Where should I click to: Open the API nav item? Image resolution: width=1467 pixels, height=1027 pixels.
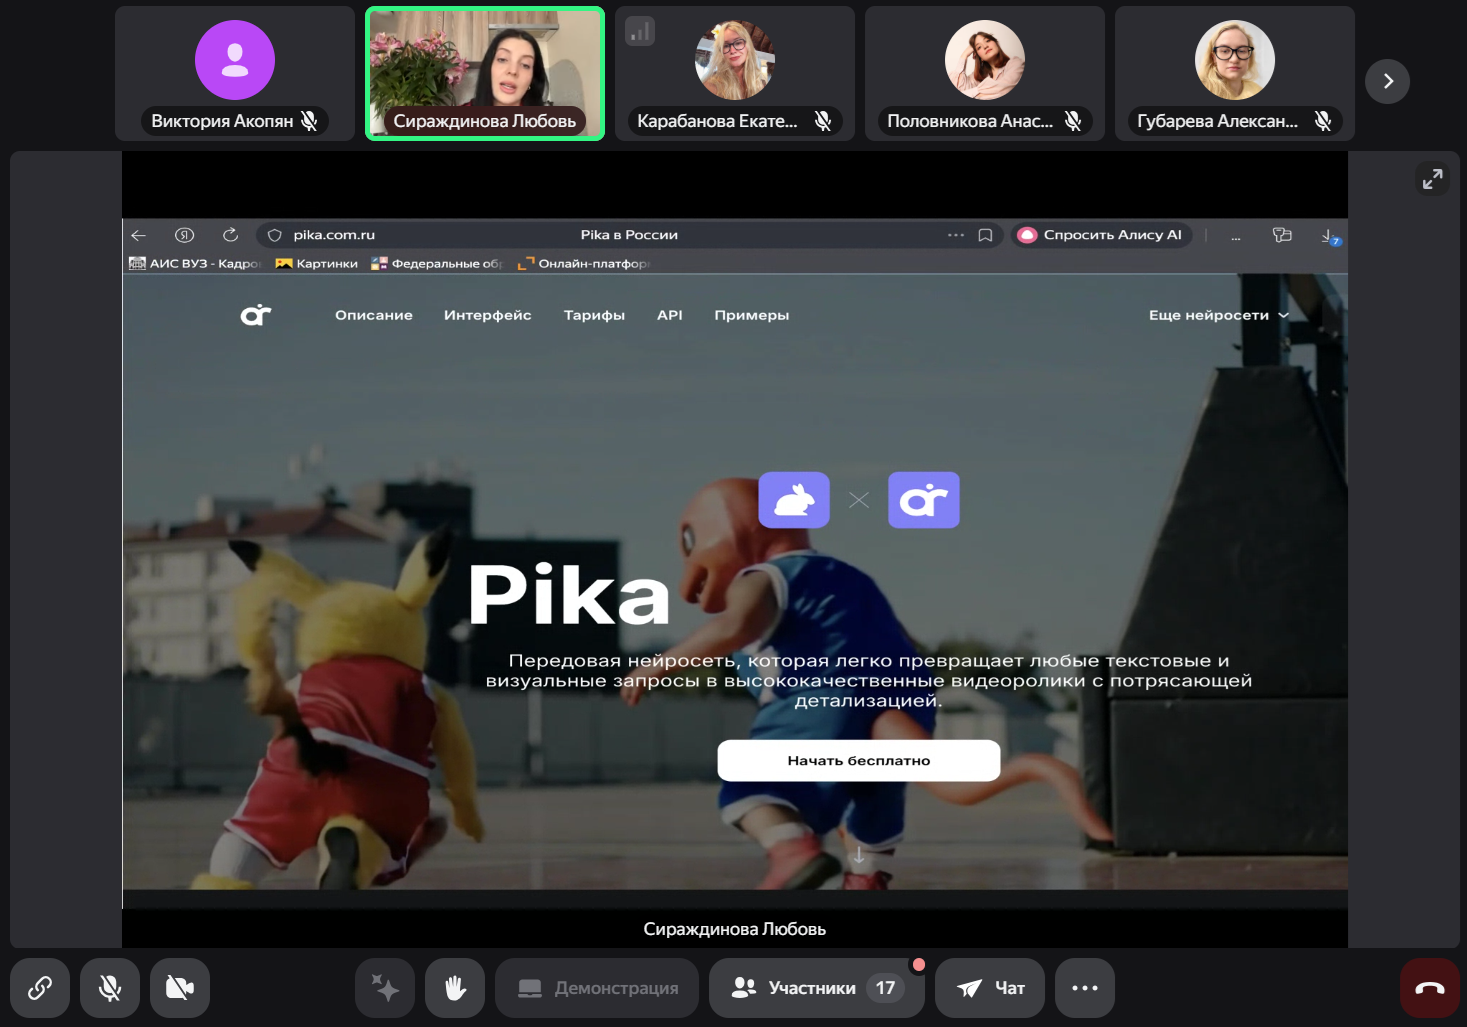(x=670, y=315)
